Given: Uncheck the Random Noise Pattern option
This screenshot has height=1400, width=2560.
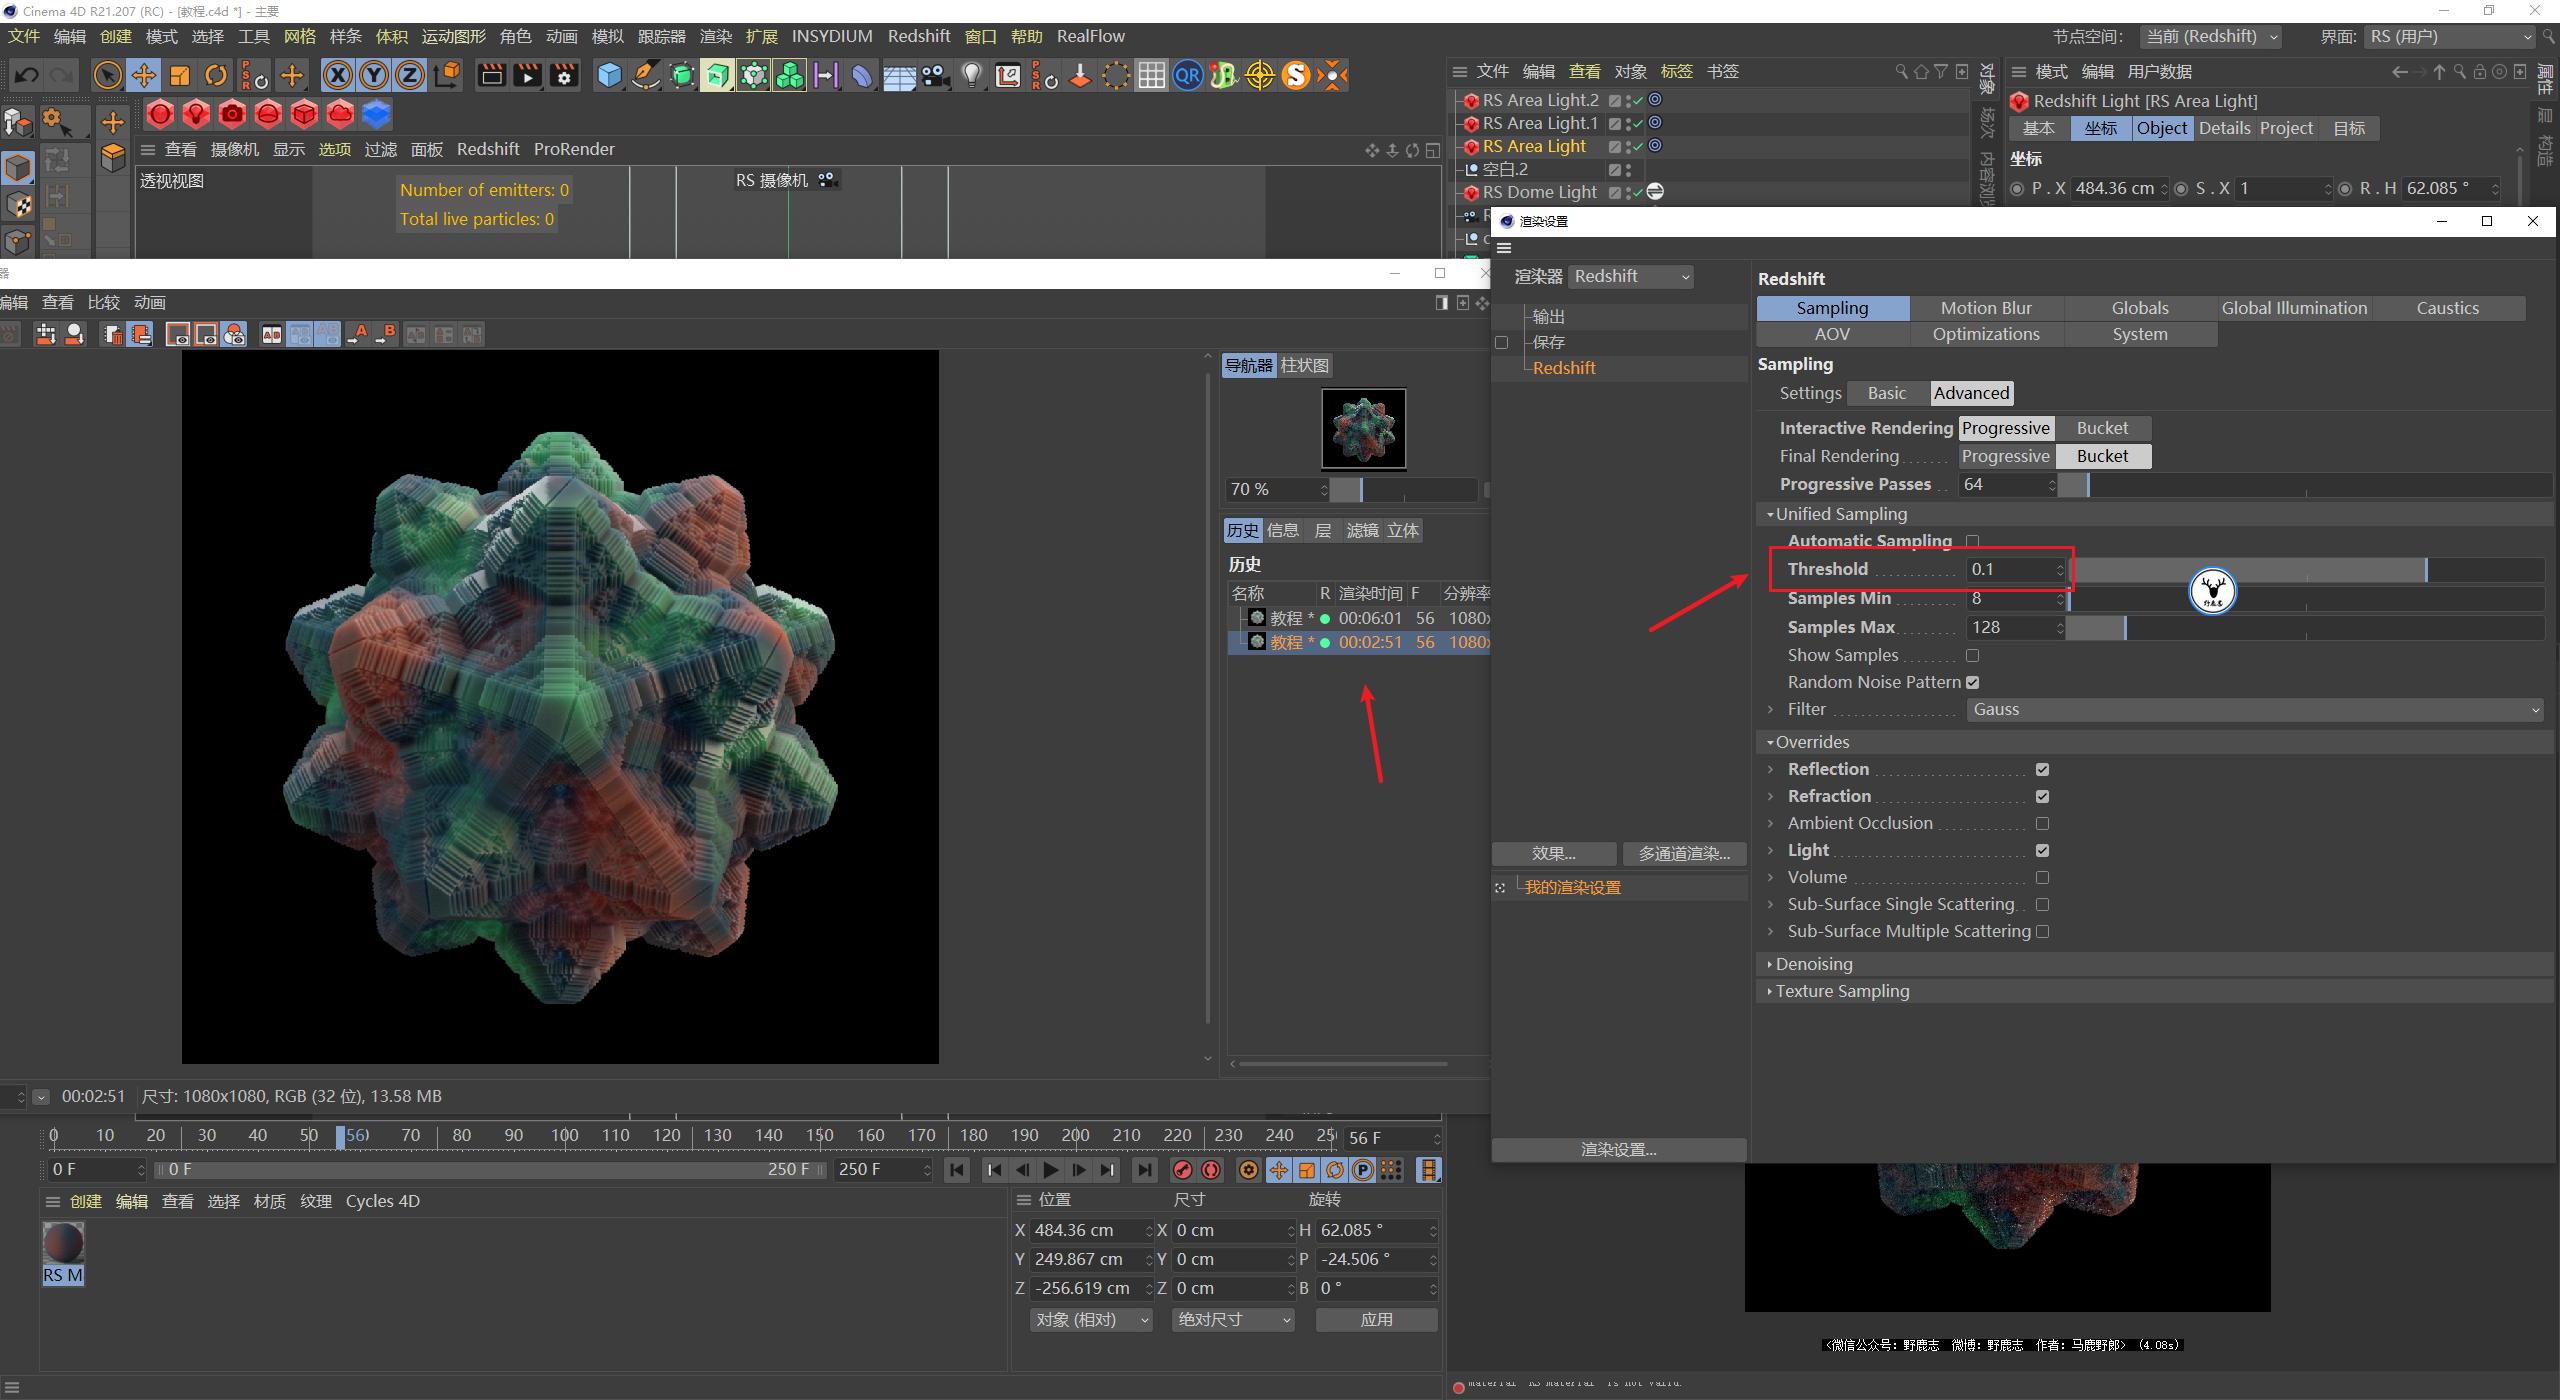Looking at the screenshot, I should click(1972, 682).
